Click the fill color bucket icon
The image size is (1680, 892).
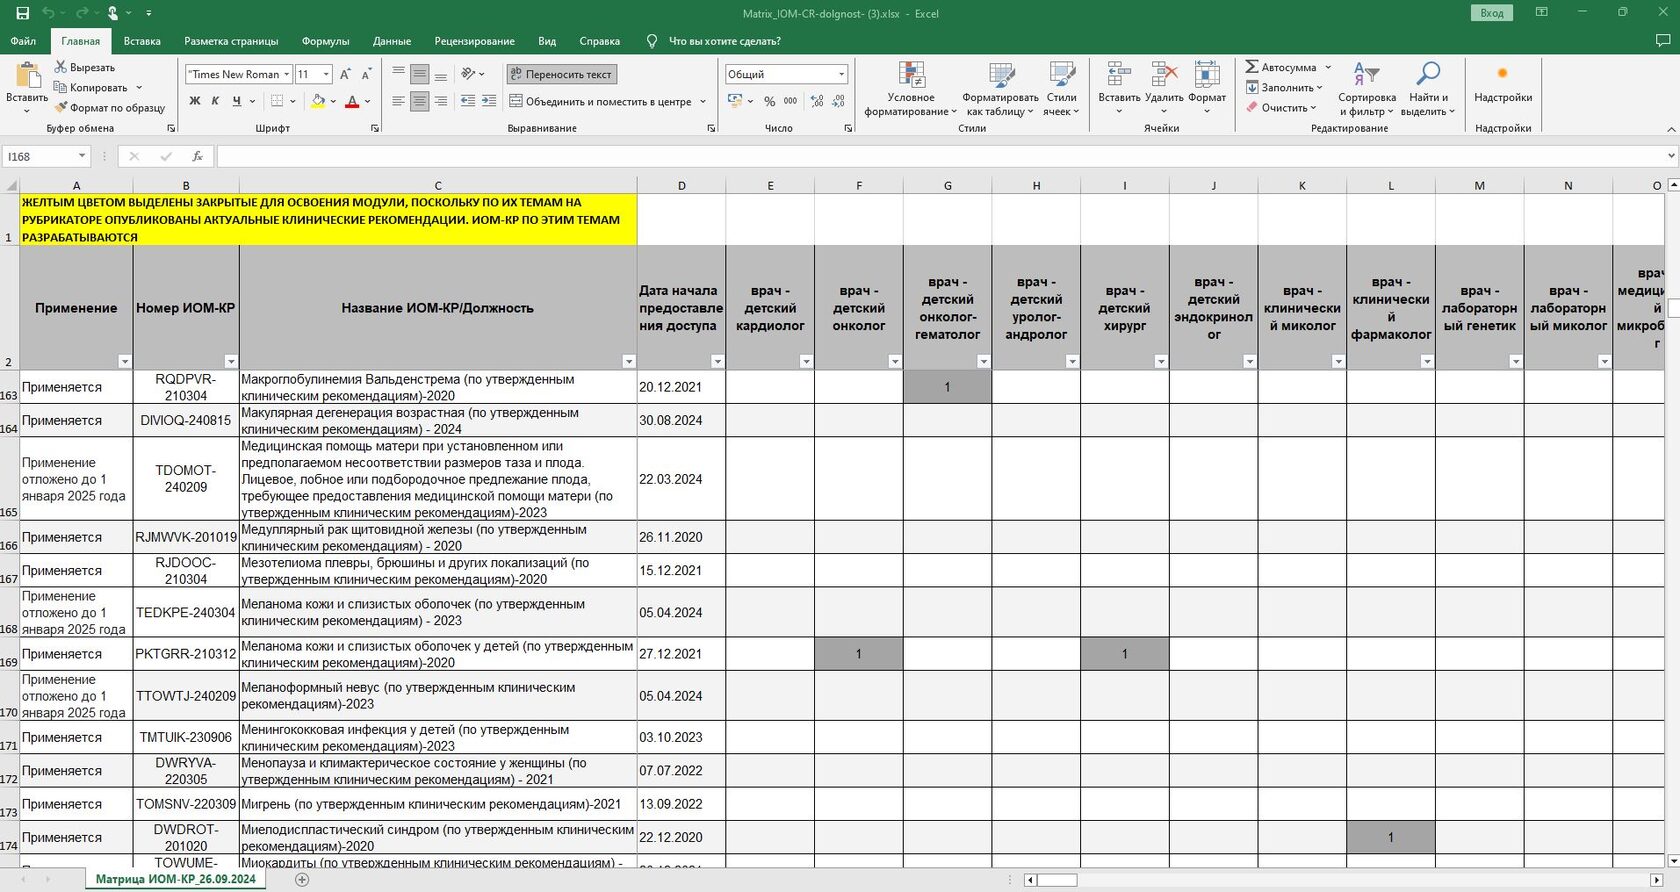pos(318,101)
